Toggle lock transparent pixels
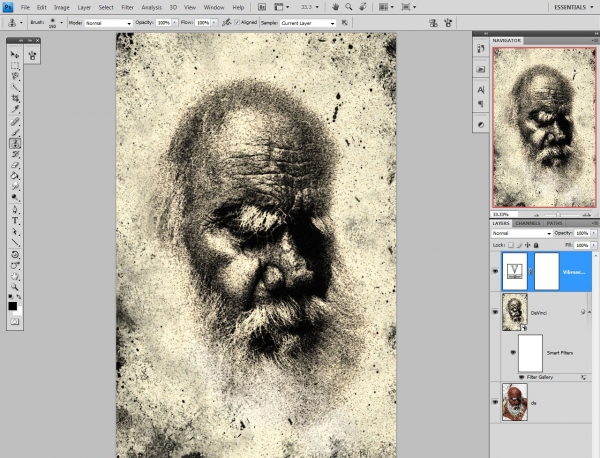Image resolution: width=600 pixels, height=458 pixels. 511,245
